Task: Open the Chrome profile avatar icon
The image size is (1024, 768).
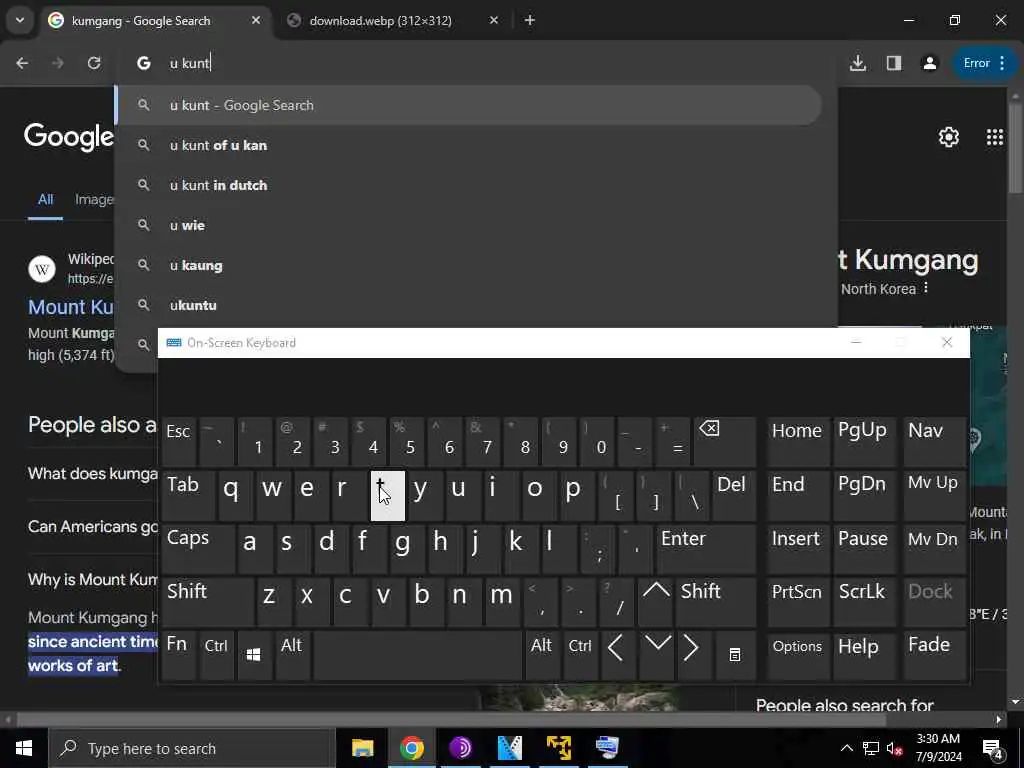Action: coord(929,63)
